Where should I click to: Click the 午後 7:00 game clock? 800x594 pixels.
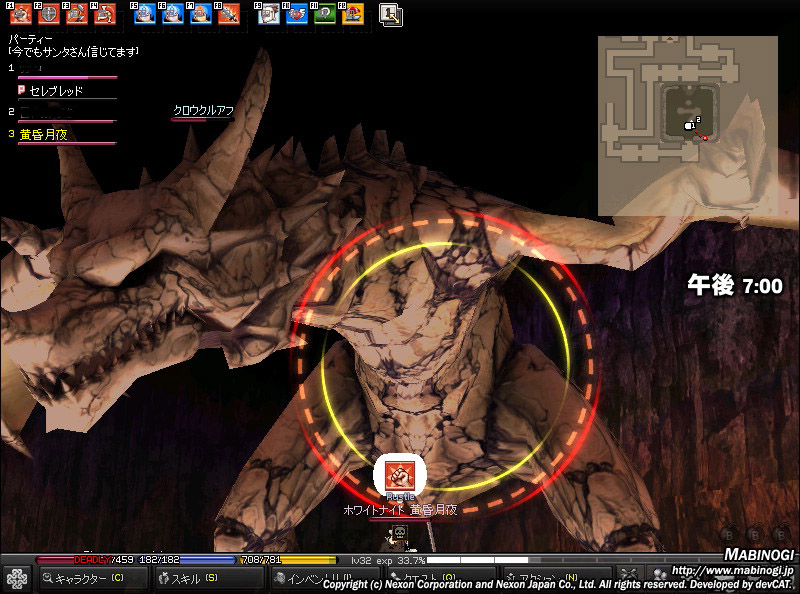pyautogui.click(x=735, y=285)
